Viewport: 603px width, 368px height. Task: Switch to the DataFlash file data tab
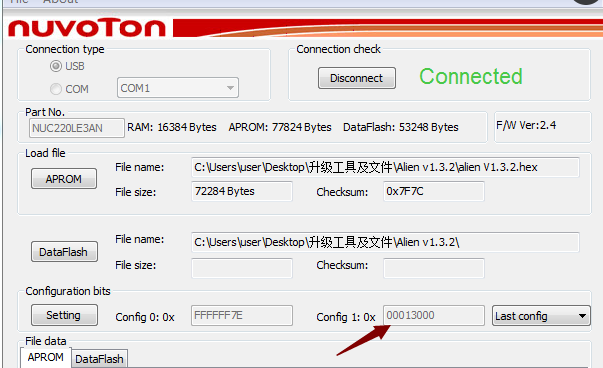pyautogui.click(x=99, y=359)
